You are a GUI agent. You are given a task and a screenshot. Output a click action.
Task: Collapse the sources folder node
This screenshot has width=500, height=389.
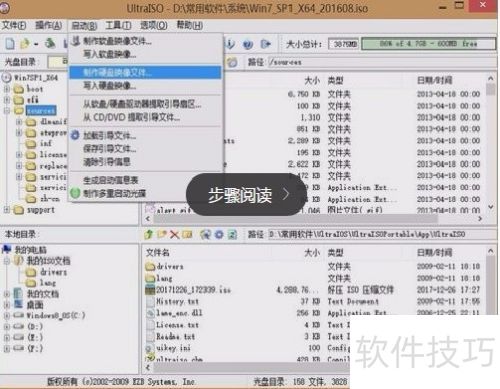(7, 110)
